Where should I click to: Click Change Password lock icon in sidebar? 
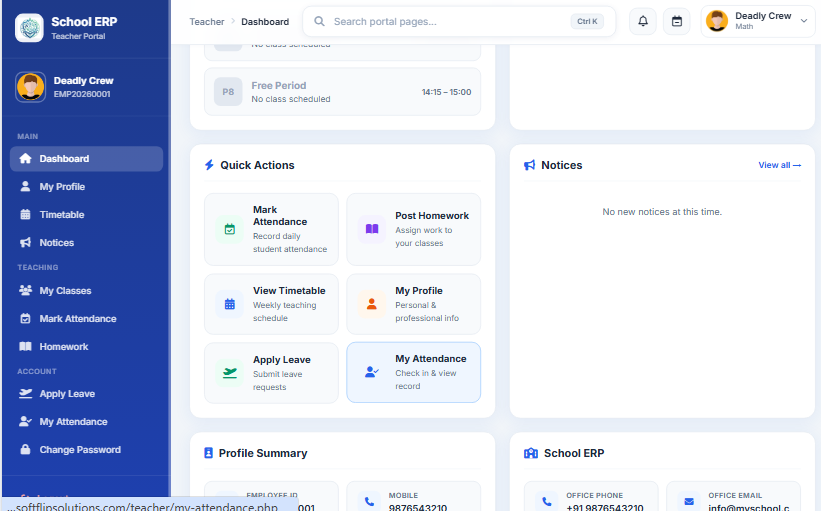click(x=25, y=450)
